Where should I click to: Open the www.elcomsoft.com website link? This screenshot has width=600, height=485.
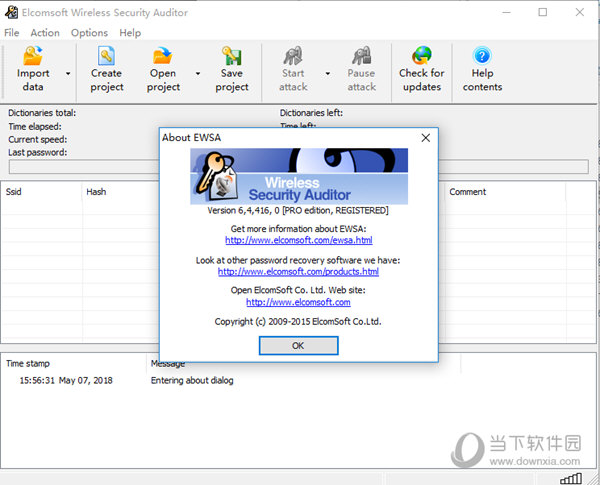pos(298,302)
